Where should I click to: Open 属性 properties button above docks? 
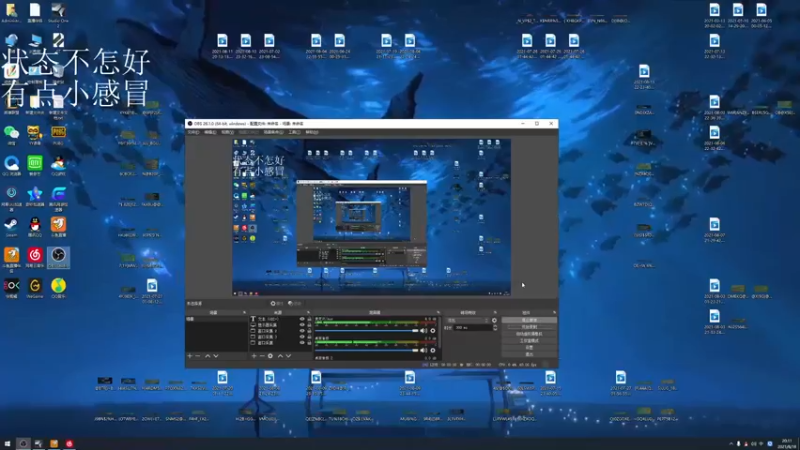click(x=278, y=303)
